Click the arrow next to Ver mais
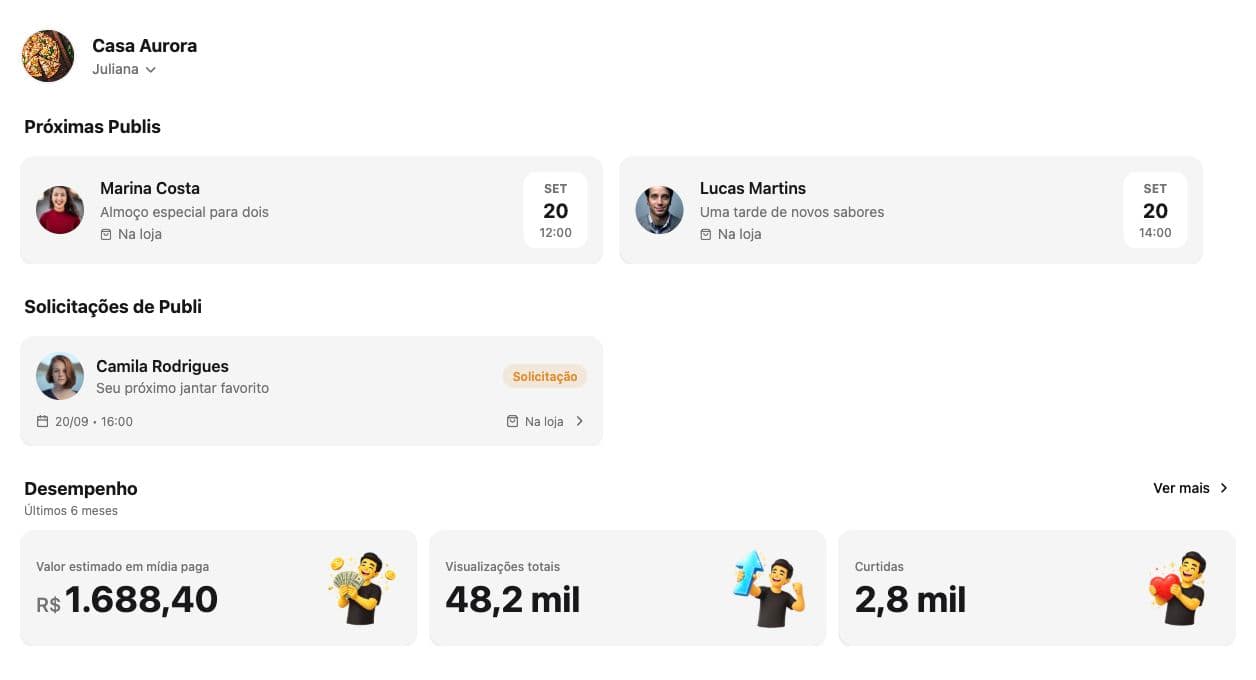Image resolution: width=1256 pixels, height=680 pixels. point(1224,488)
